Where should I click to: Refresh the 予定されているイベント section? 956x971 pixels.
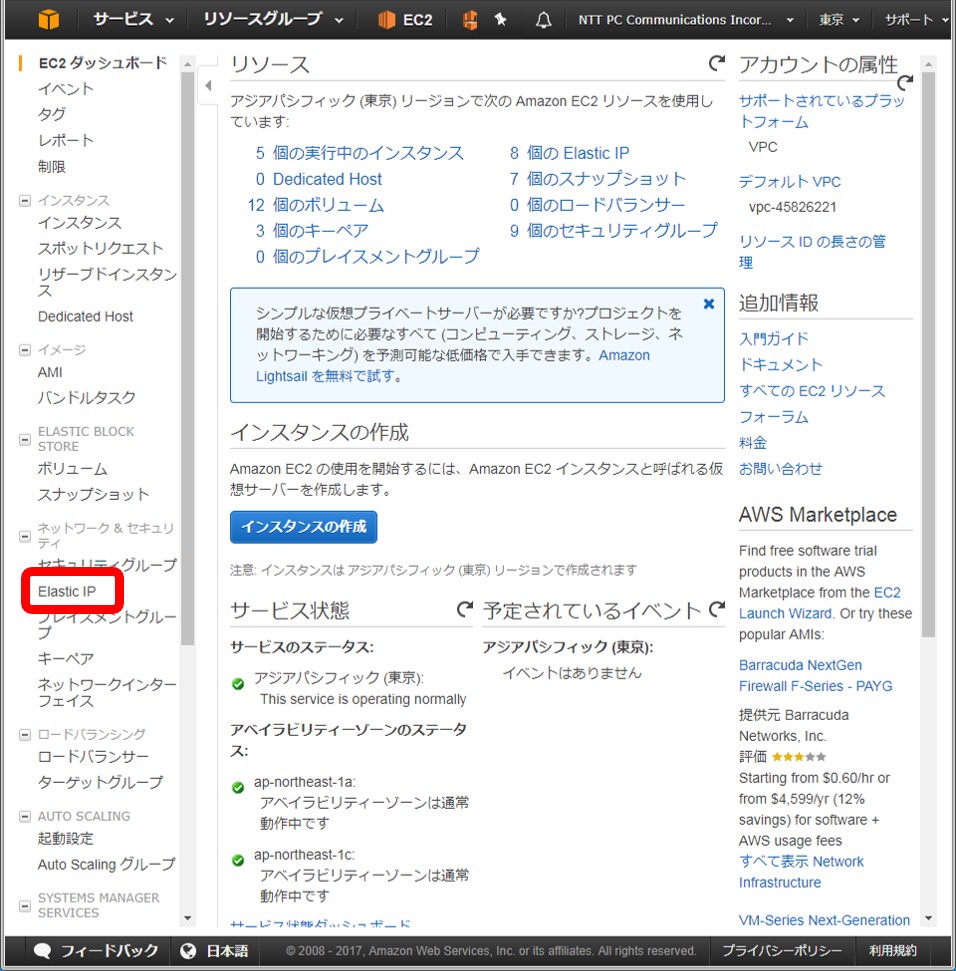point(716,609)
